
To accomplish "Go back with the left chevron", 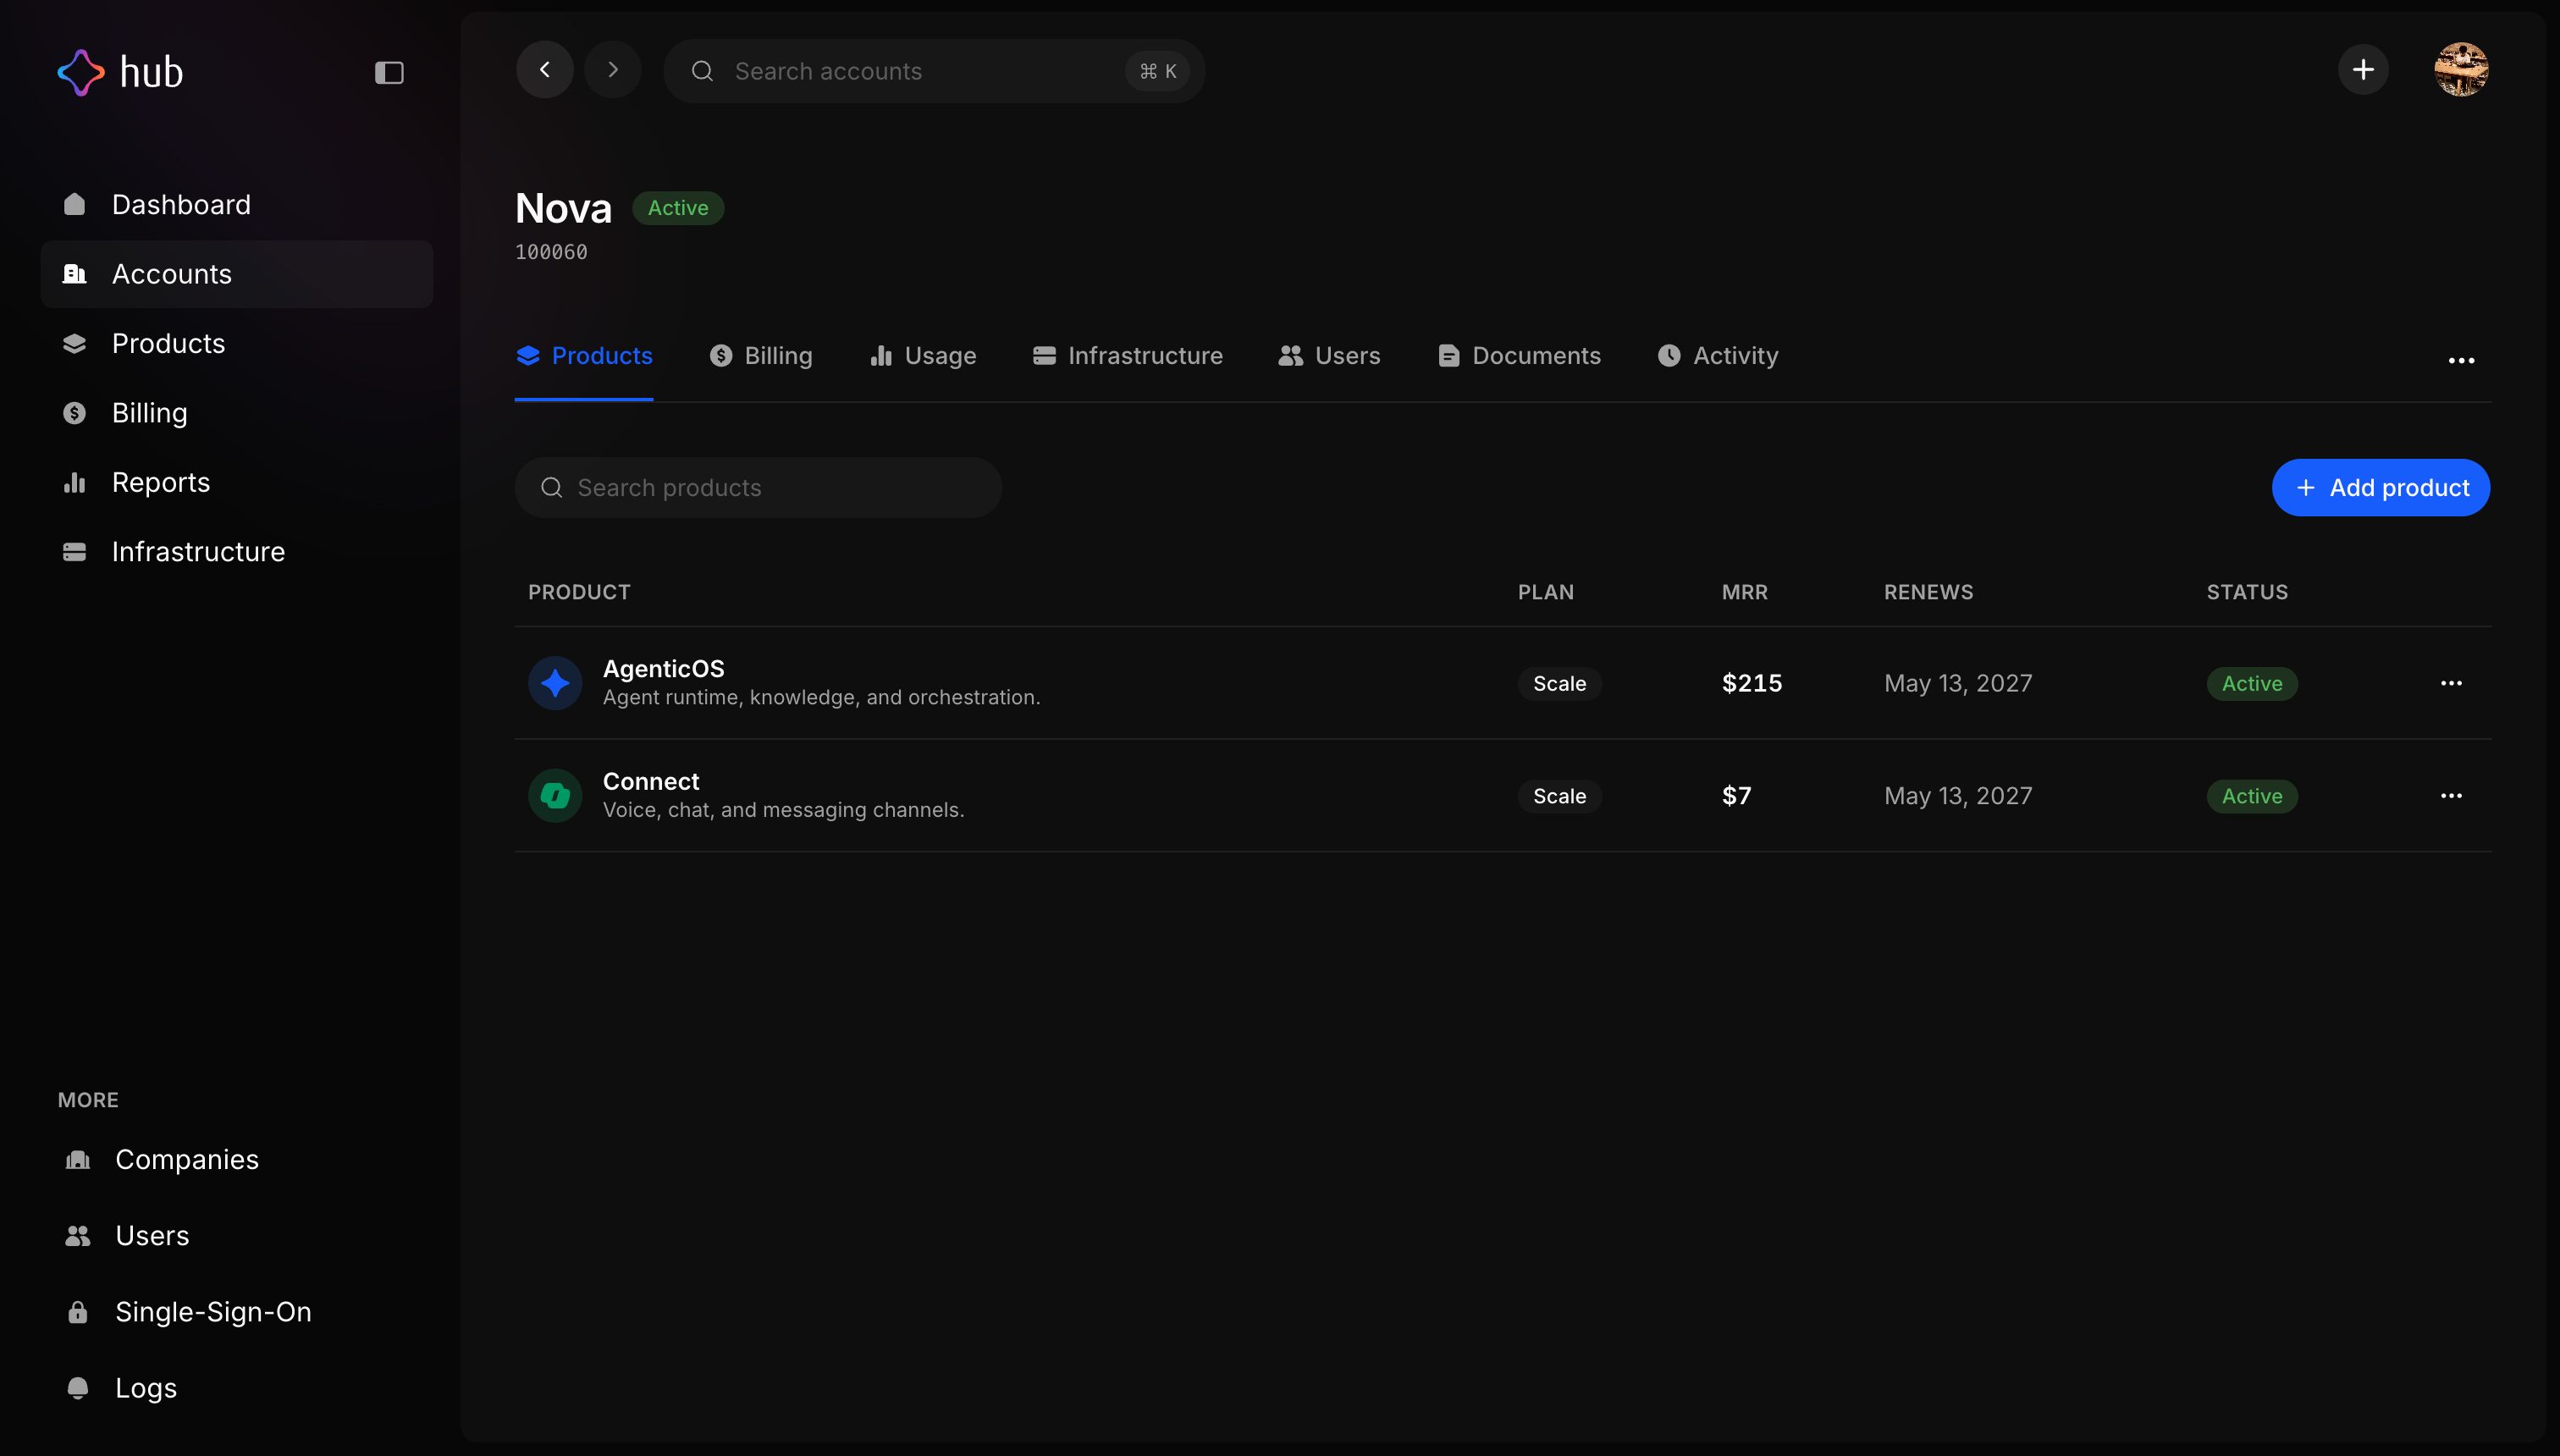I will click(545, 70).
